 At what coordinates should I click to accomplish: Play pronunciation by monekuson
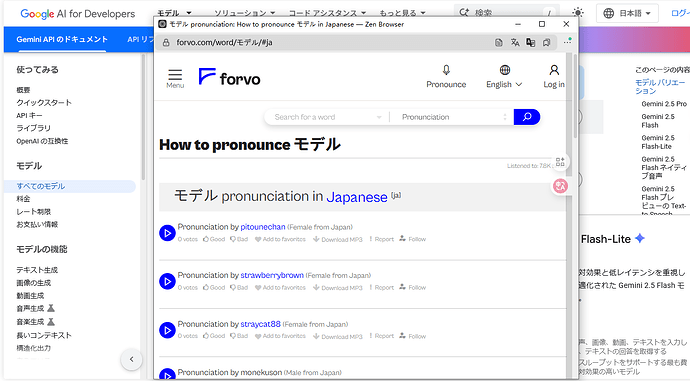pyautogui.click(x=167, y=375)
